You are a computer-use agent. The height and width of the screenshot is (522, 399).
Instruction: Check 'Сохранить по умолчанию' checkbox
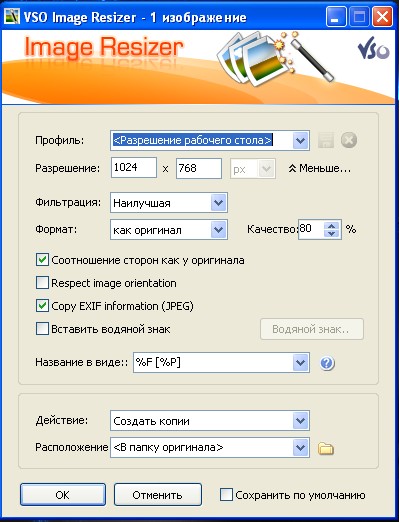(226, 495)
